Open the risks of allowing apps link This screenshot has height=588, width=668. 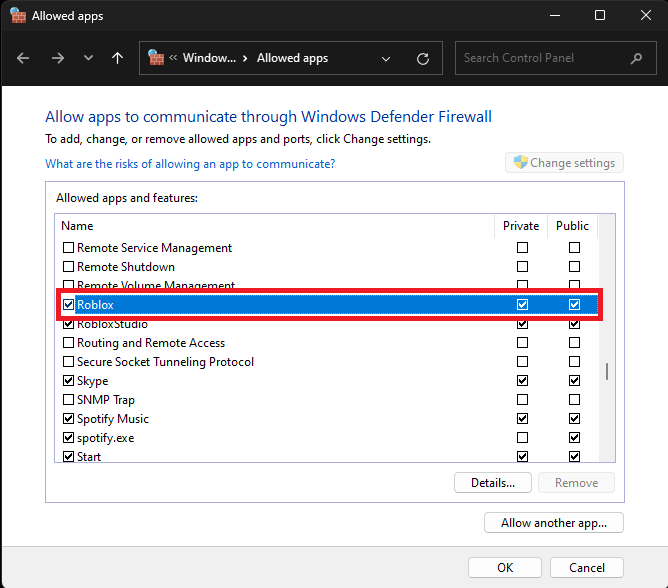click(x=190, y=163)
